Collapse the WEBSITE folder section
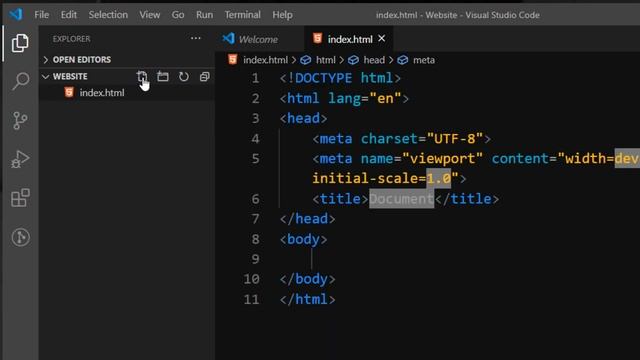640x360 pixels. coord(46,76)
